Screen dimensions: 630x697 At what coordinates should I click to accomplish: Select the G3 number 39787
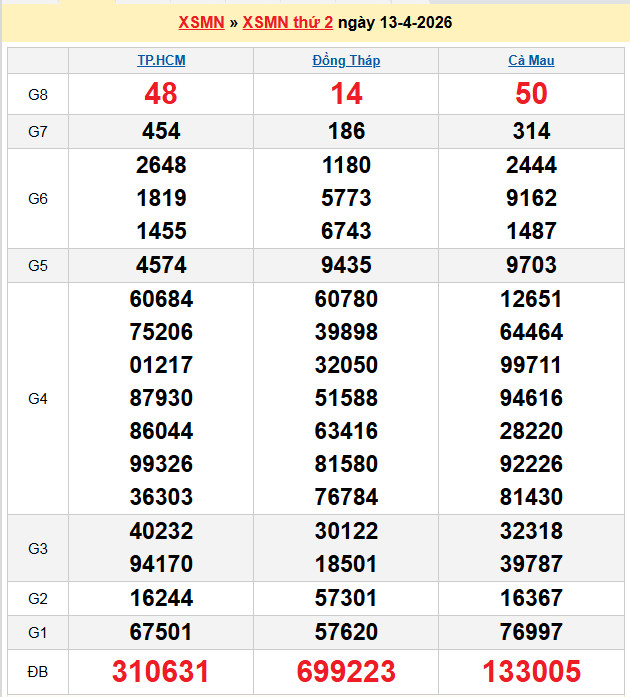(x=531, y=564)
